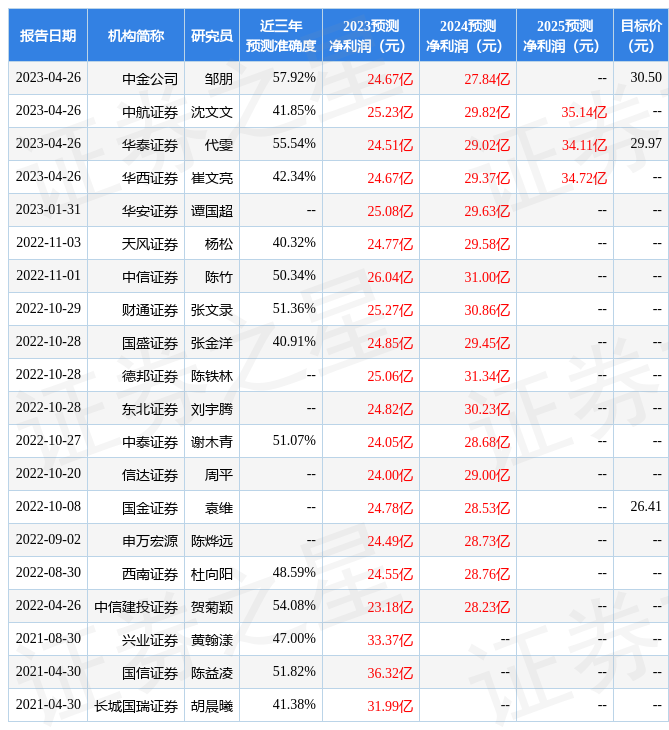
Task: Click researcher name 沈文文
Action: coord(212,112)
